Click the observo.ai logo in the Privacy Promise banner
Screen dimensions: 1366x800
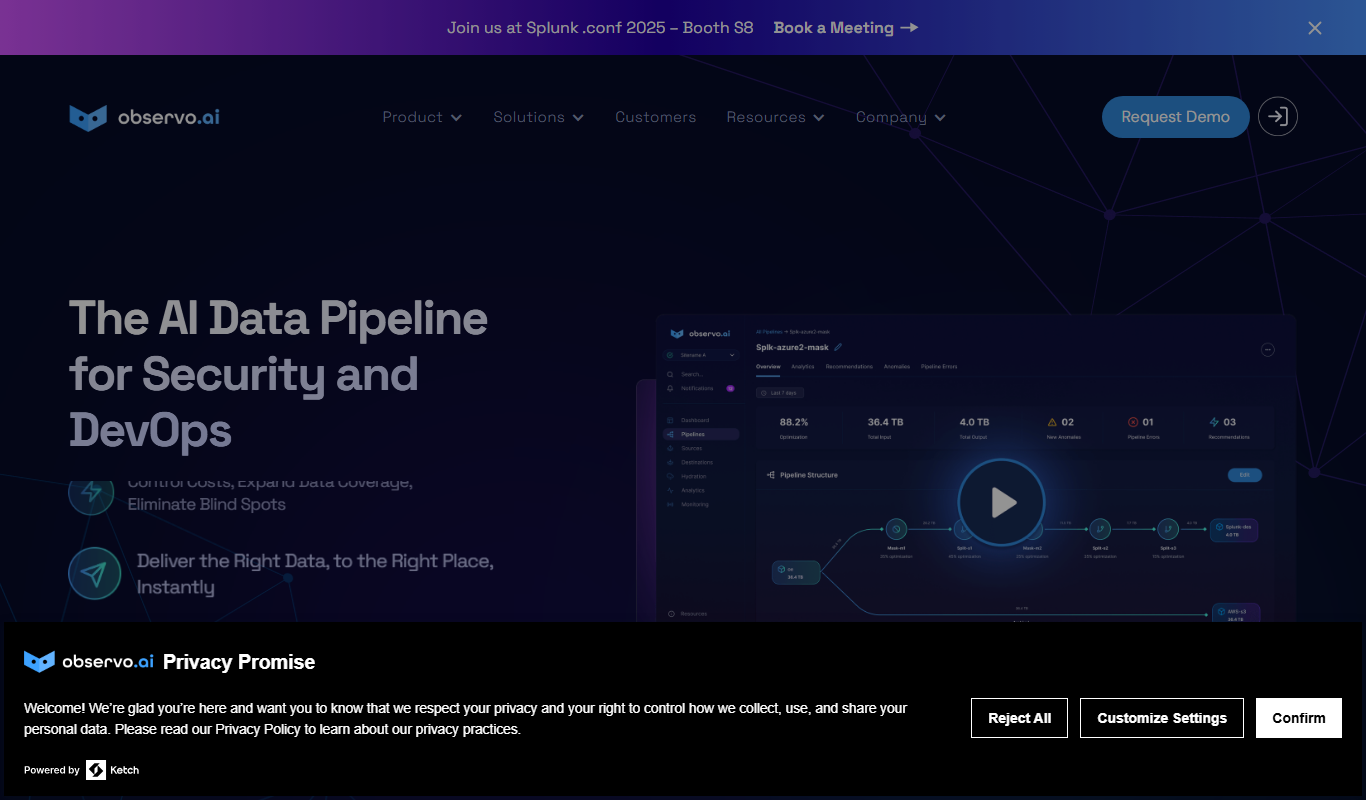tap(89, 661)
